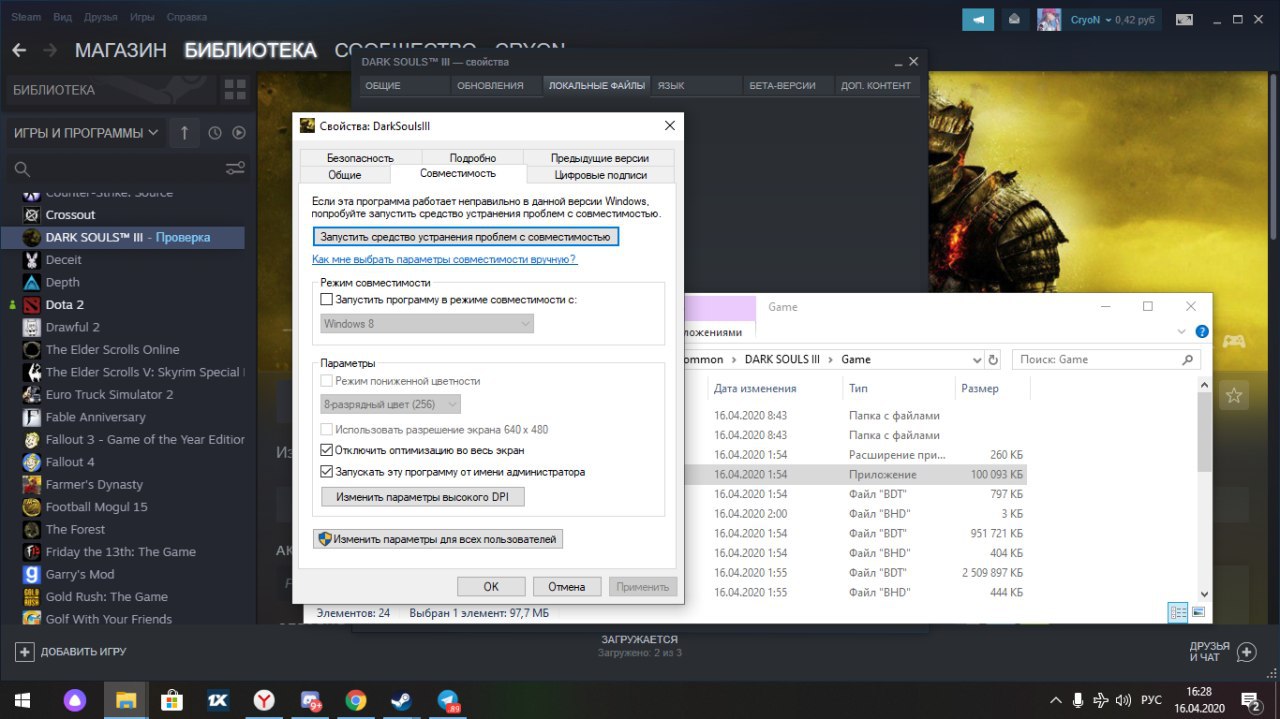Open the library advanced filter sliders icon
This screenshot has height=719, width=1280.
point(235,168)
